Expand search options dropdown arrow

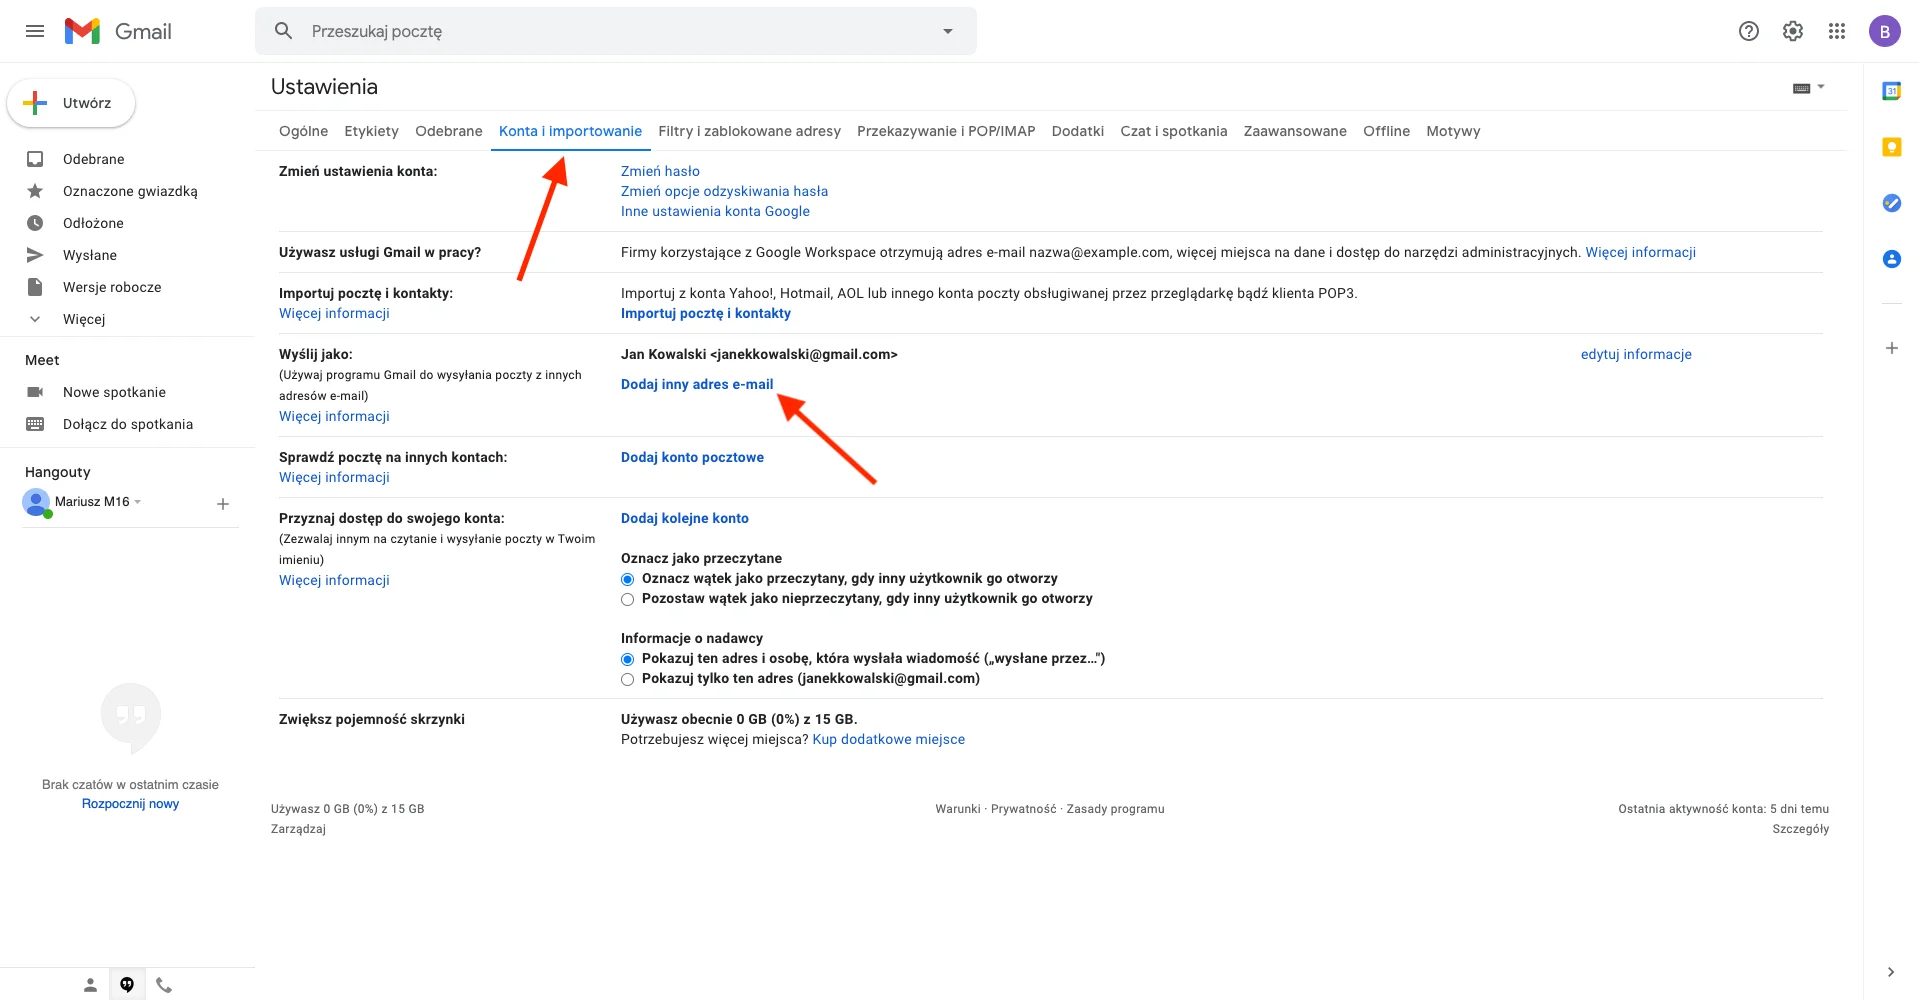pos(947,31)
